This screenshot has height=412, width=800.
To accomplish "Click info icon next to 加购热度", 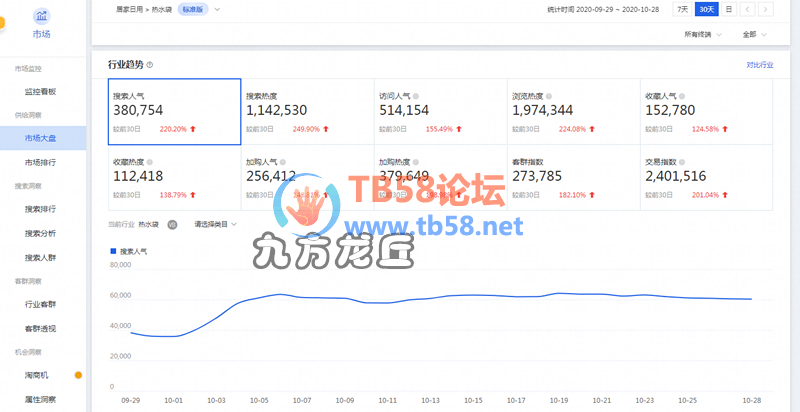I will tap(416, 162).
